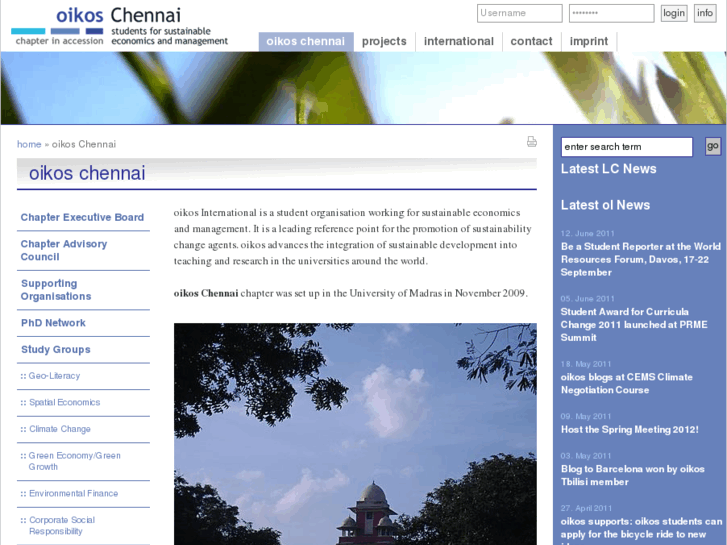
Task: Click the 18. May 2011 date
Action: pyautogui.click(x=586, y=364)
